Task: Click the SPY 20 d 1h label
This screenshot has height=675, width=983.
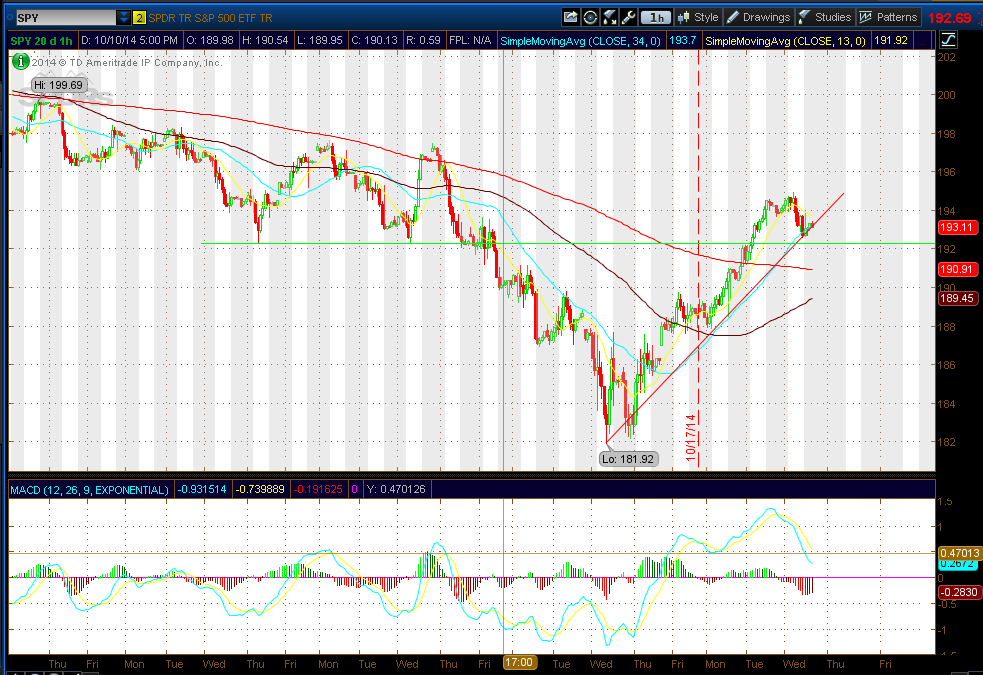Action: point(41,41)
